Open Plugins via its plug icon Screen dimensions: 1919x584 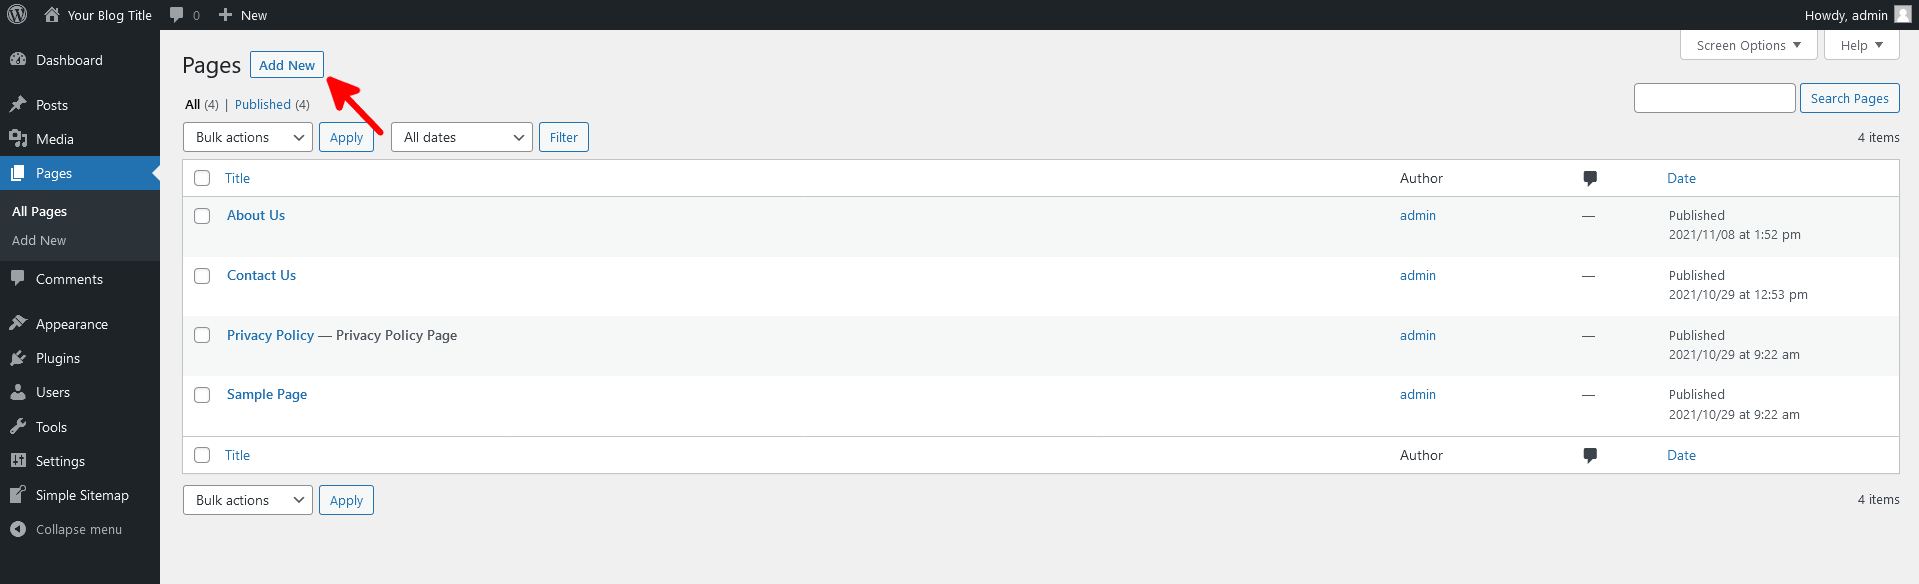coord(18,358)
